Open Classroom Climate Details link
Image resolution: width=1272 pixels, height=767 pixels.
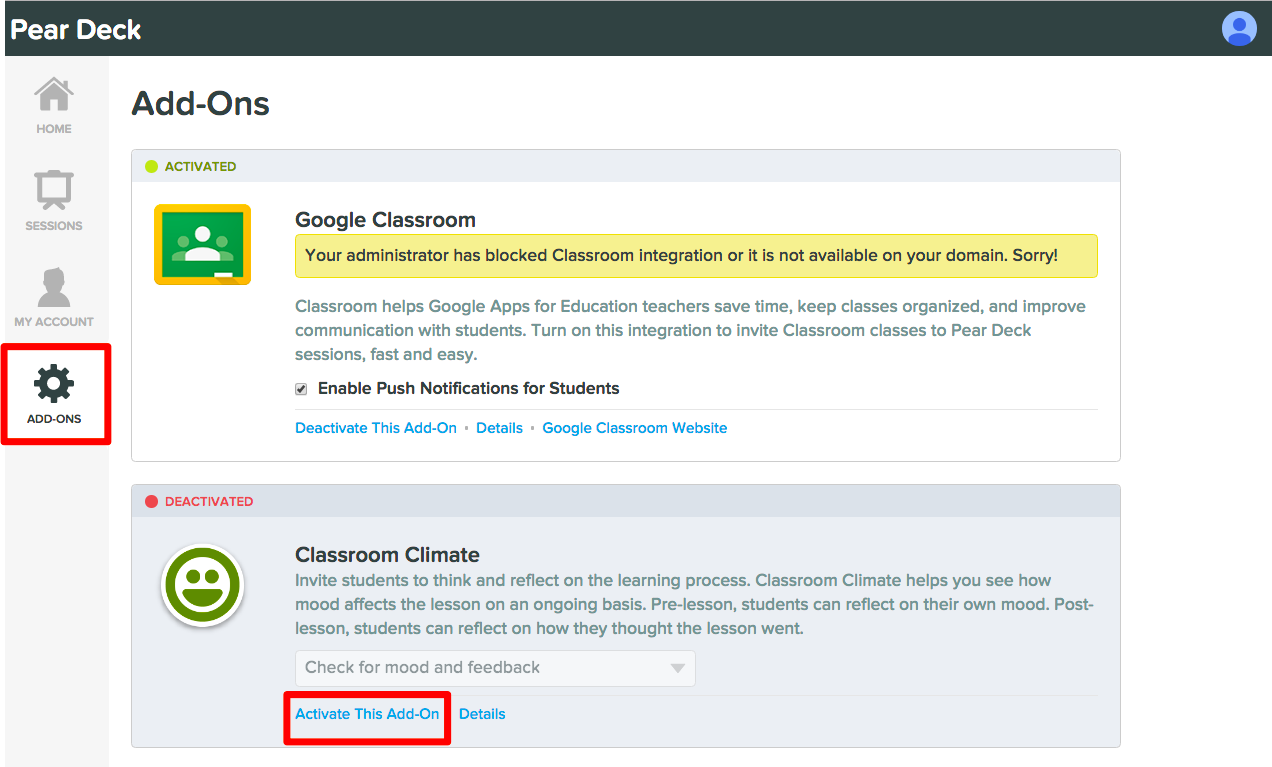tap(482, 714)
